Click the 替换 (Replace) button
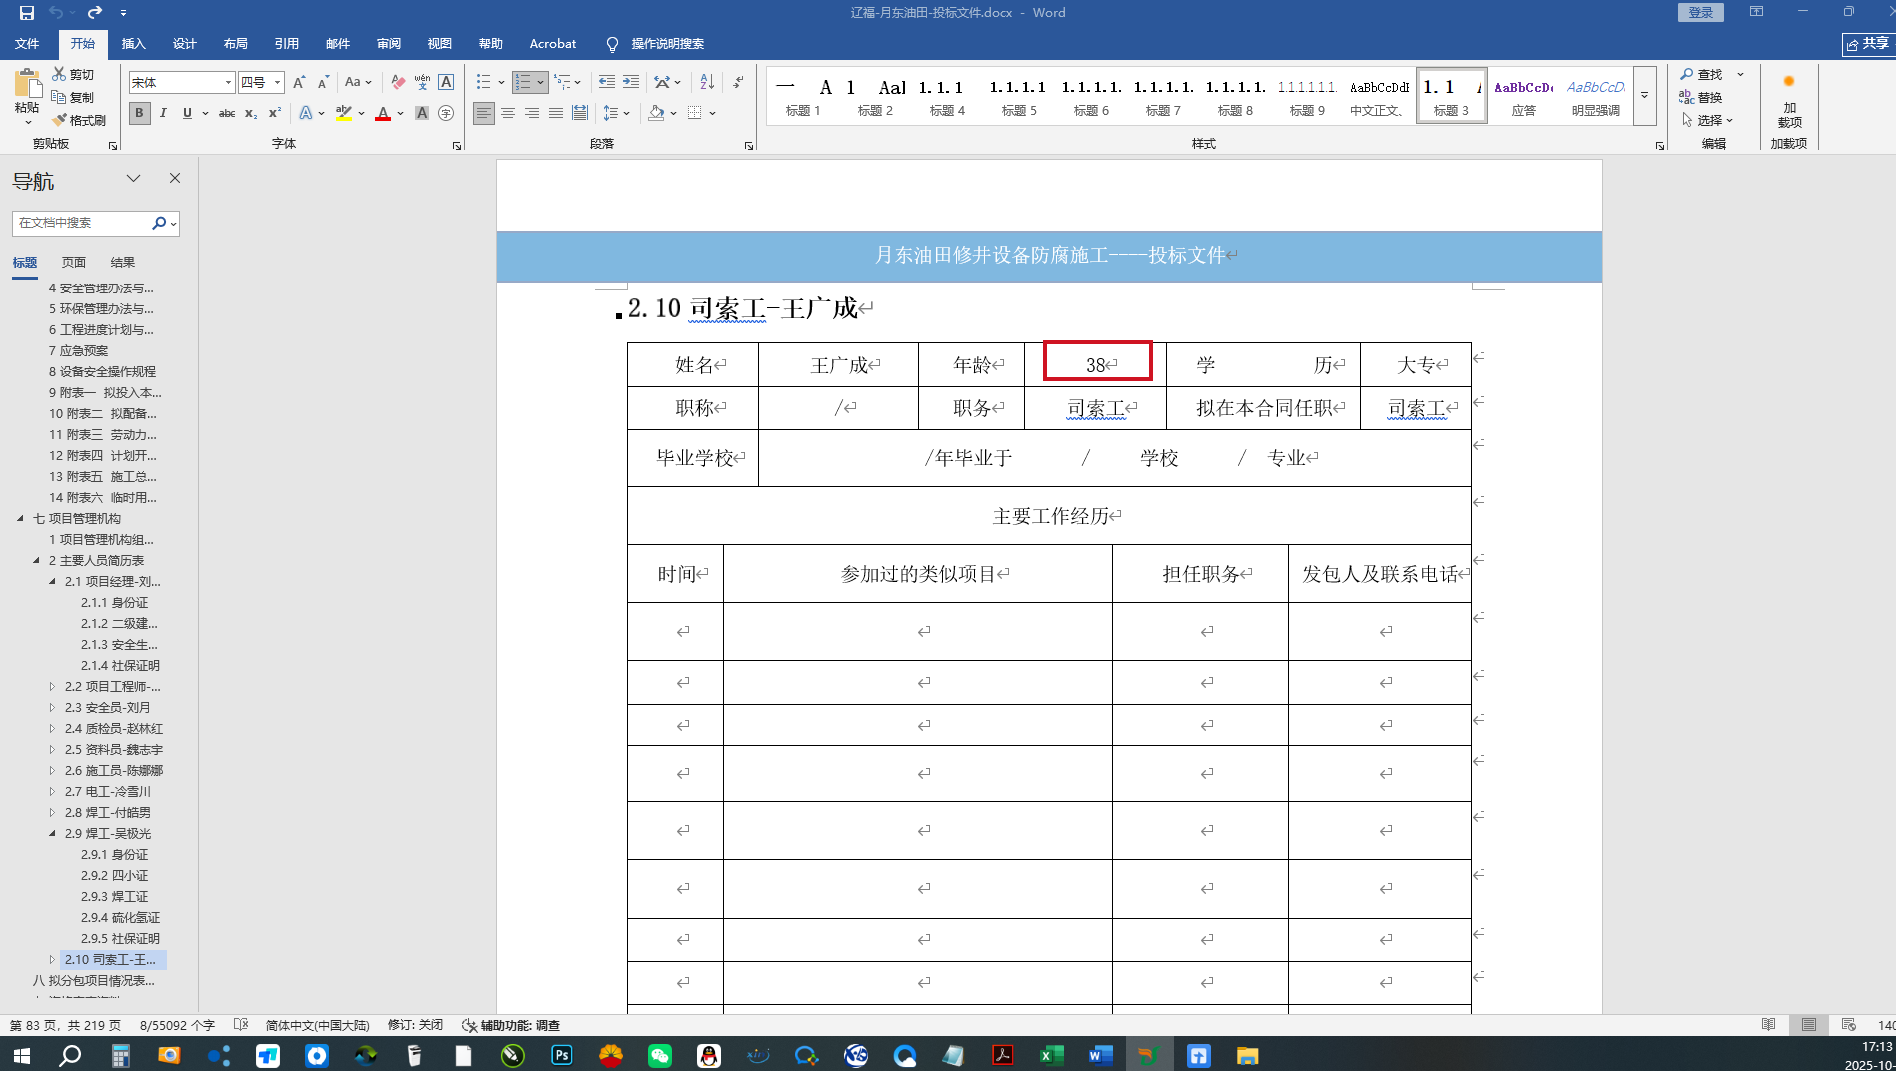 click(1701, 98)
